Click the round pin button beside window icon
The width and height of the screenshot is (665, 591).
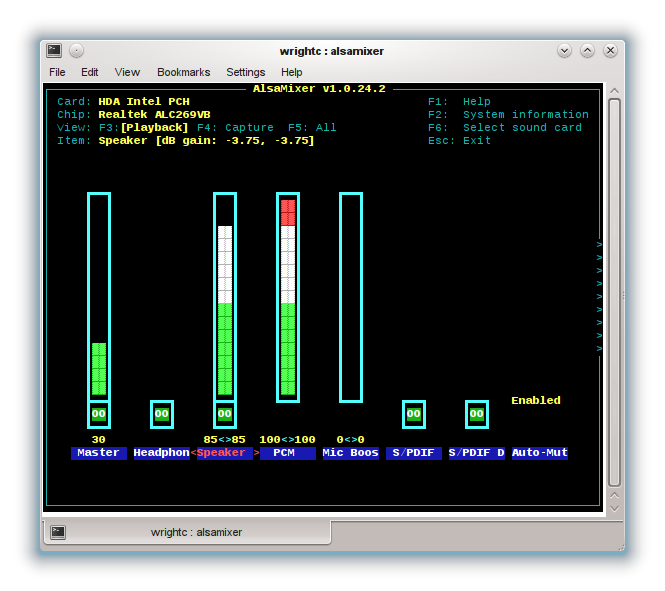pyautogui.click(x=77, y=51)
